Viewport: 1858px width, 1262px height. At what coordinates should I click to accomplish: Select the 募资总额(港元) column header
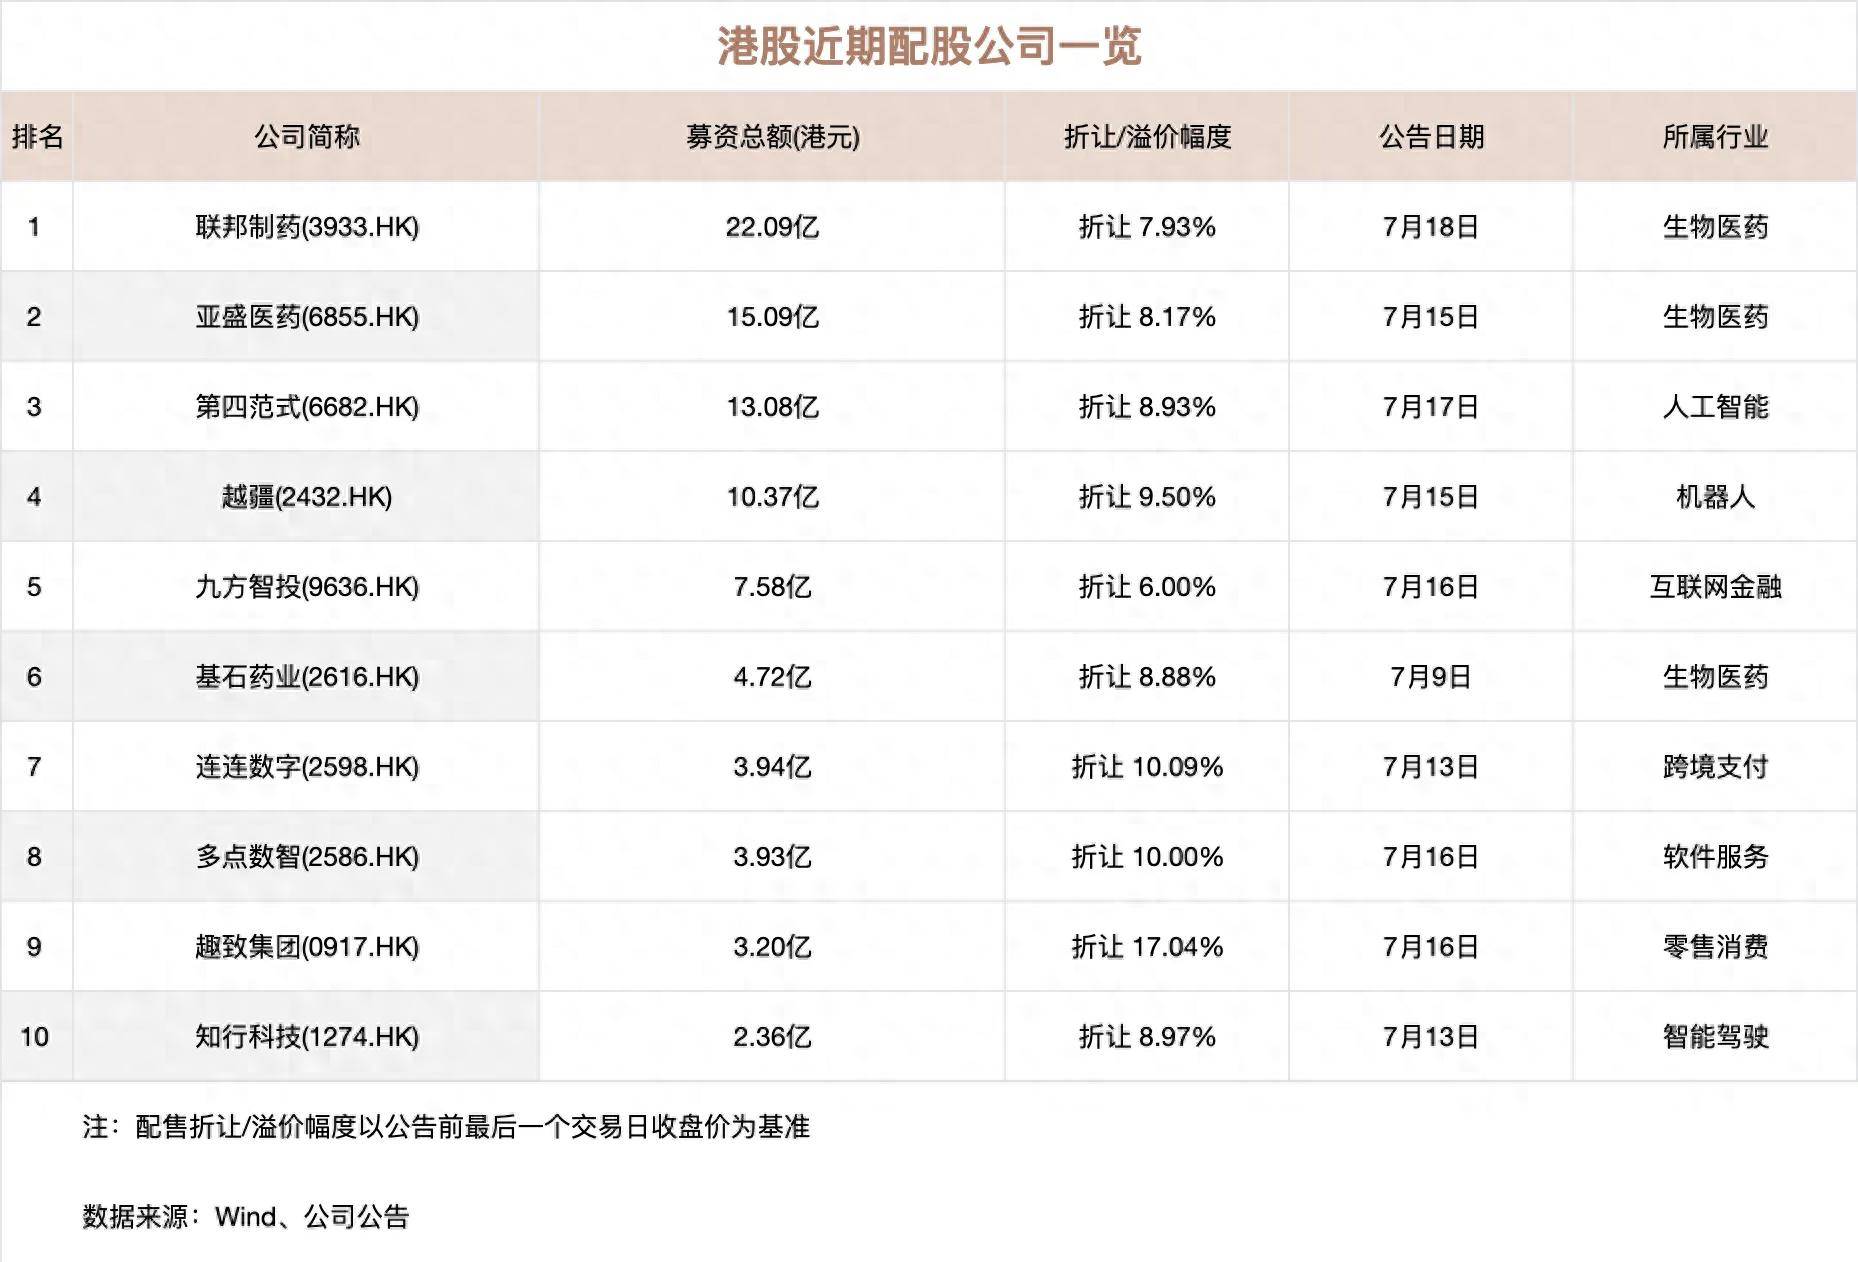(x=772, y=137)
